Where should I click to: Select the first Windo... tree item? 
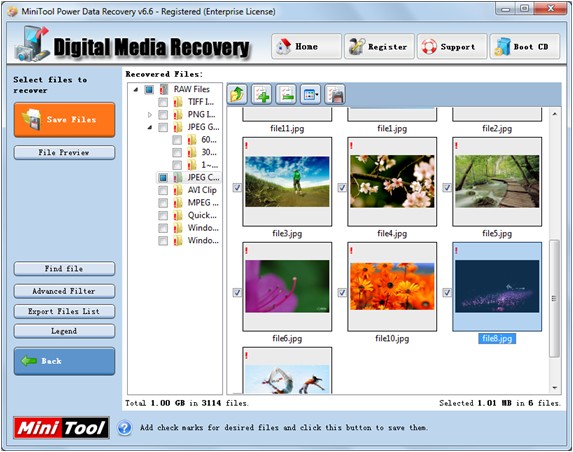pos(203,228)
